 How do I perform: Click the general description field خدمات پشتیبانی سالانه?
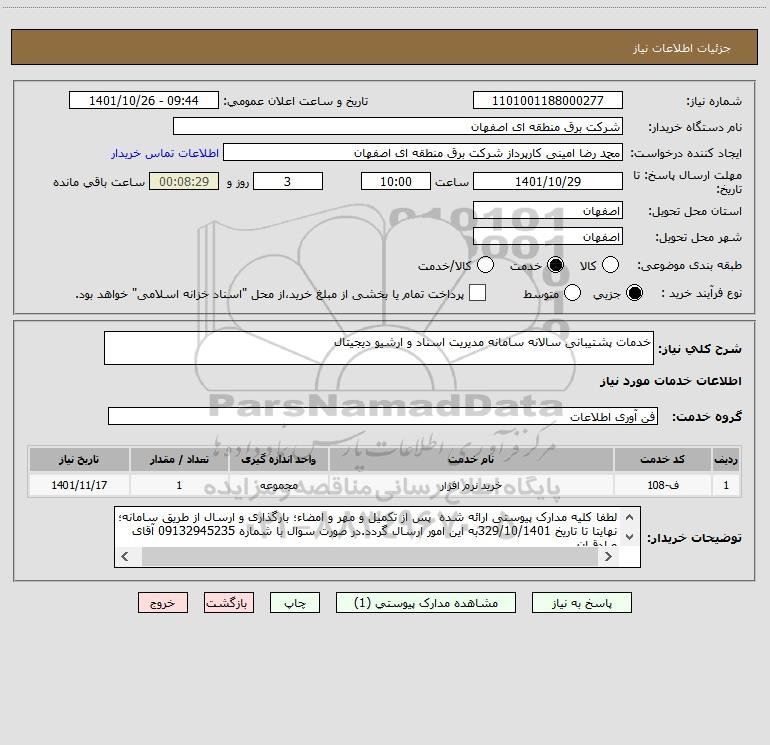(x=379, y=348)
